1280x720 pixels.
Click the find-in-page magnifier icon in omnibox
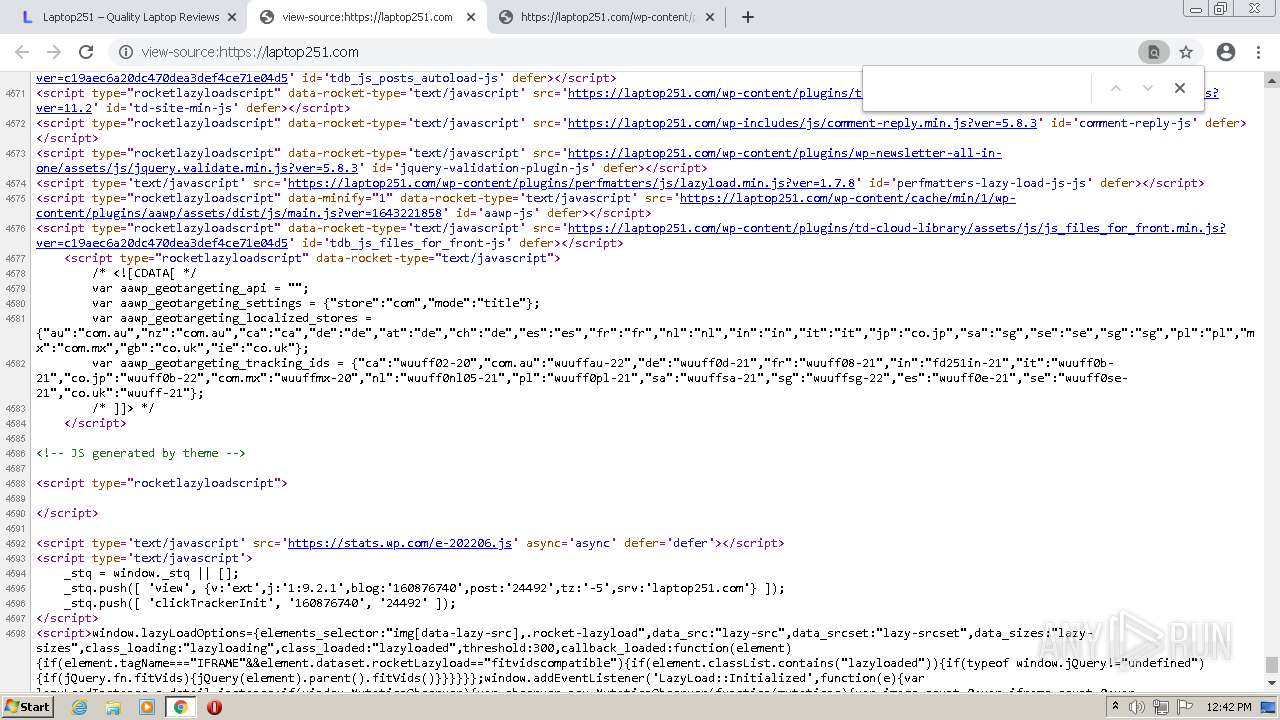1153,52
